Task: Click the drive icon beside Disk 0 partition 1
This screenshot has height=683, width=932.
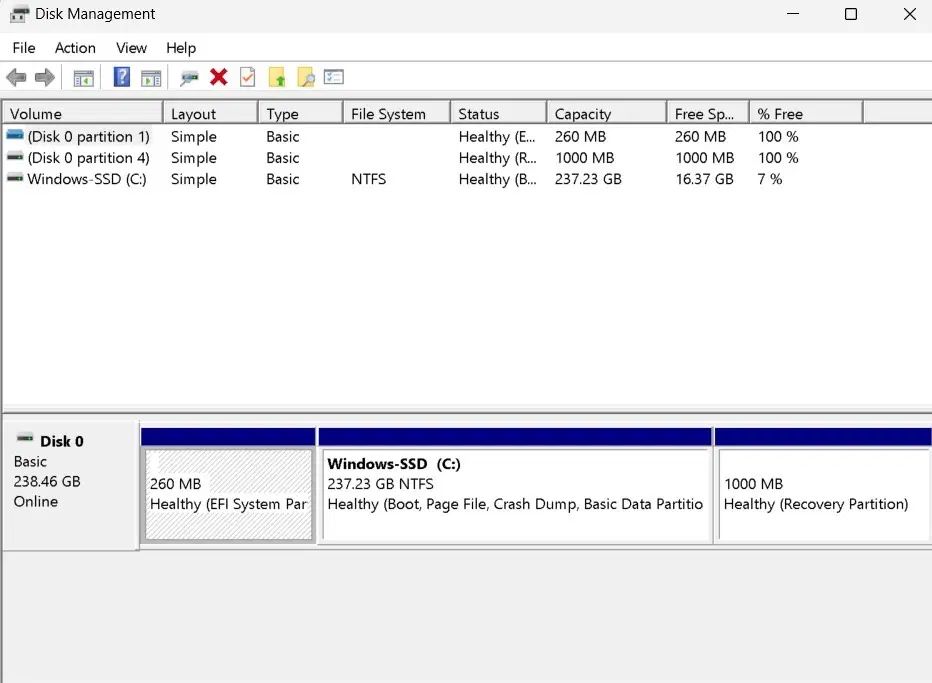Action: click(x=15, y=136)
